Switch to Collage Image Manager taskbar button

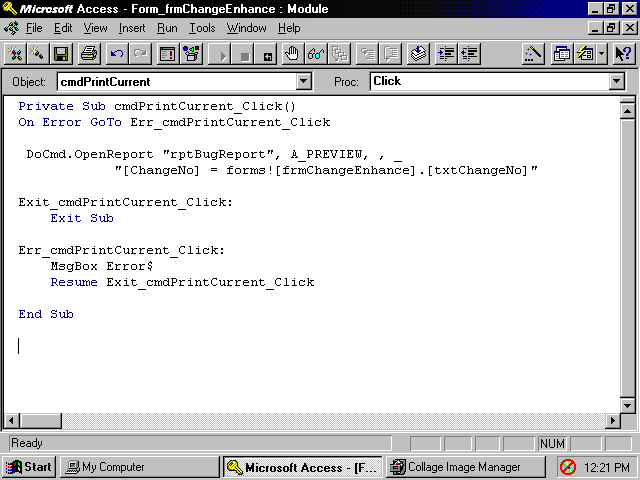click(x=465, y=467)
